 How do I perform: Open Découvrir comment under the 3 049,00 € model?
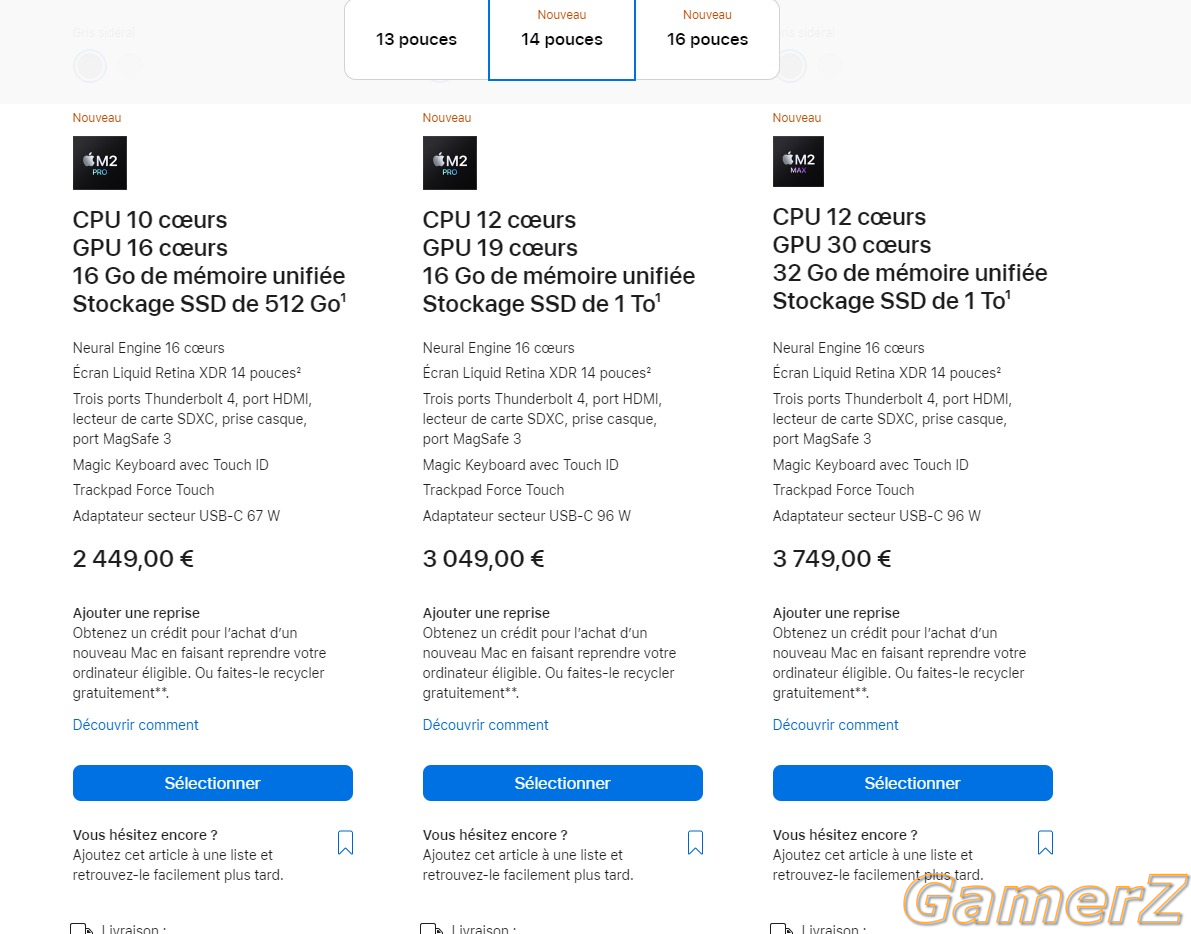(485, 724)
